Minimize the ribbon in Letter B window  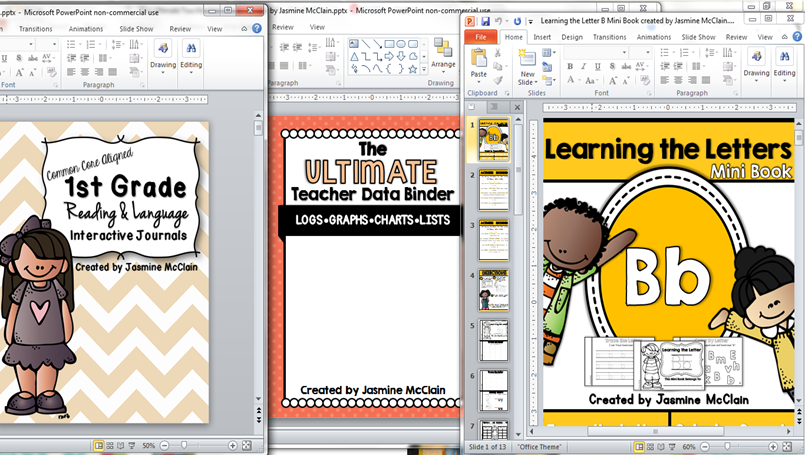pos(784,36)
